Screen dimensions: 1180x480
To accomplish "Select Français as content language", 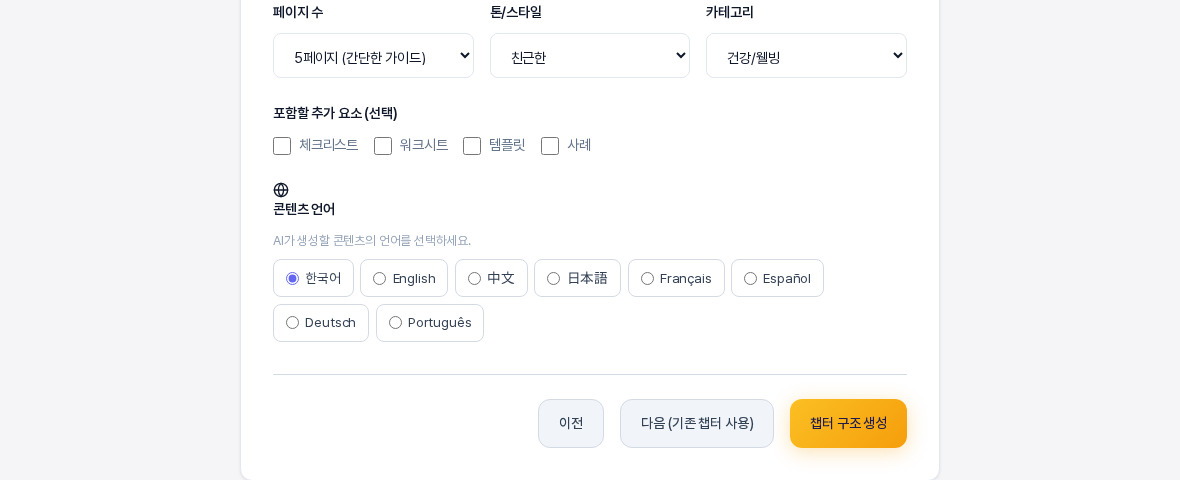I will pyautogui.click(x=676, y=278).
